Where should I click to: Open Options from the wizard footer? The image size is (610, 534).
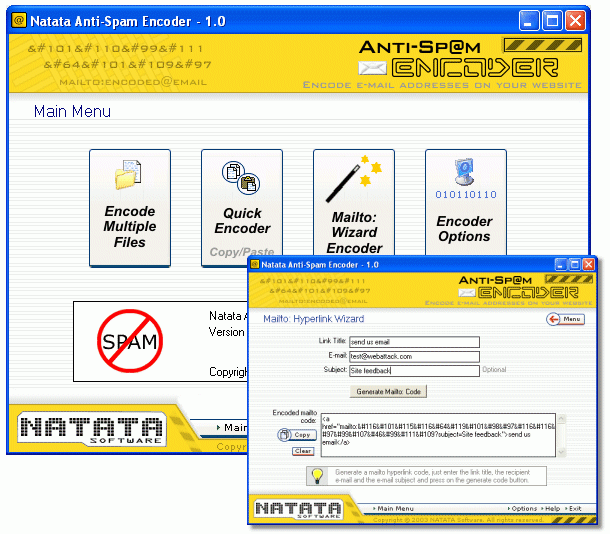pos(522,508)
